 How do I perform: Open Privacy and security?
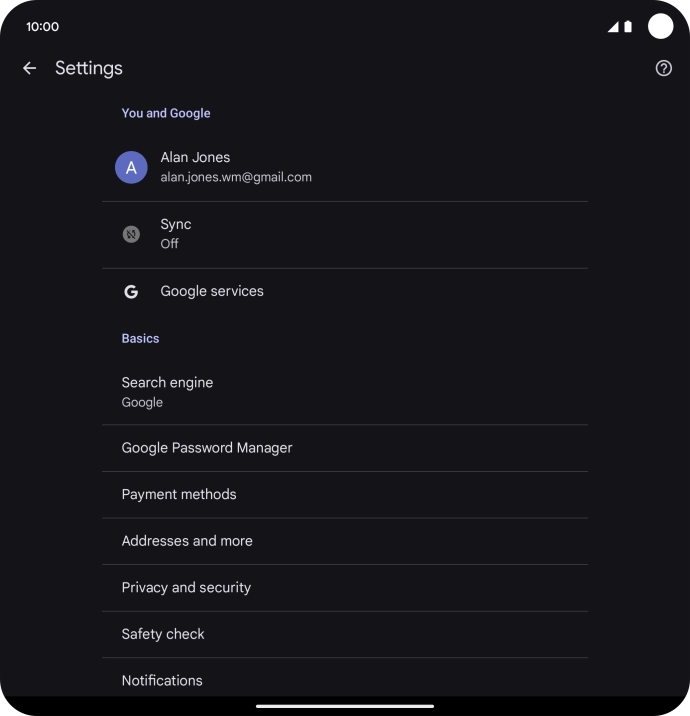[x=345, y=588]
